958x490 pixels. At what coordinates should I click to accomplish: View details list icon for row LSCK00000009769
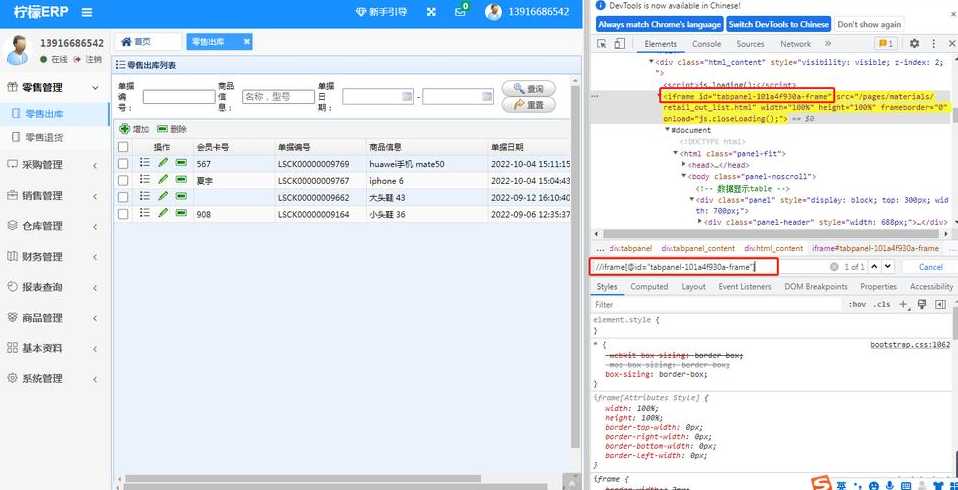click(144, 163)
